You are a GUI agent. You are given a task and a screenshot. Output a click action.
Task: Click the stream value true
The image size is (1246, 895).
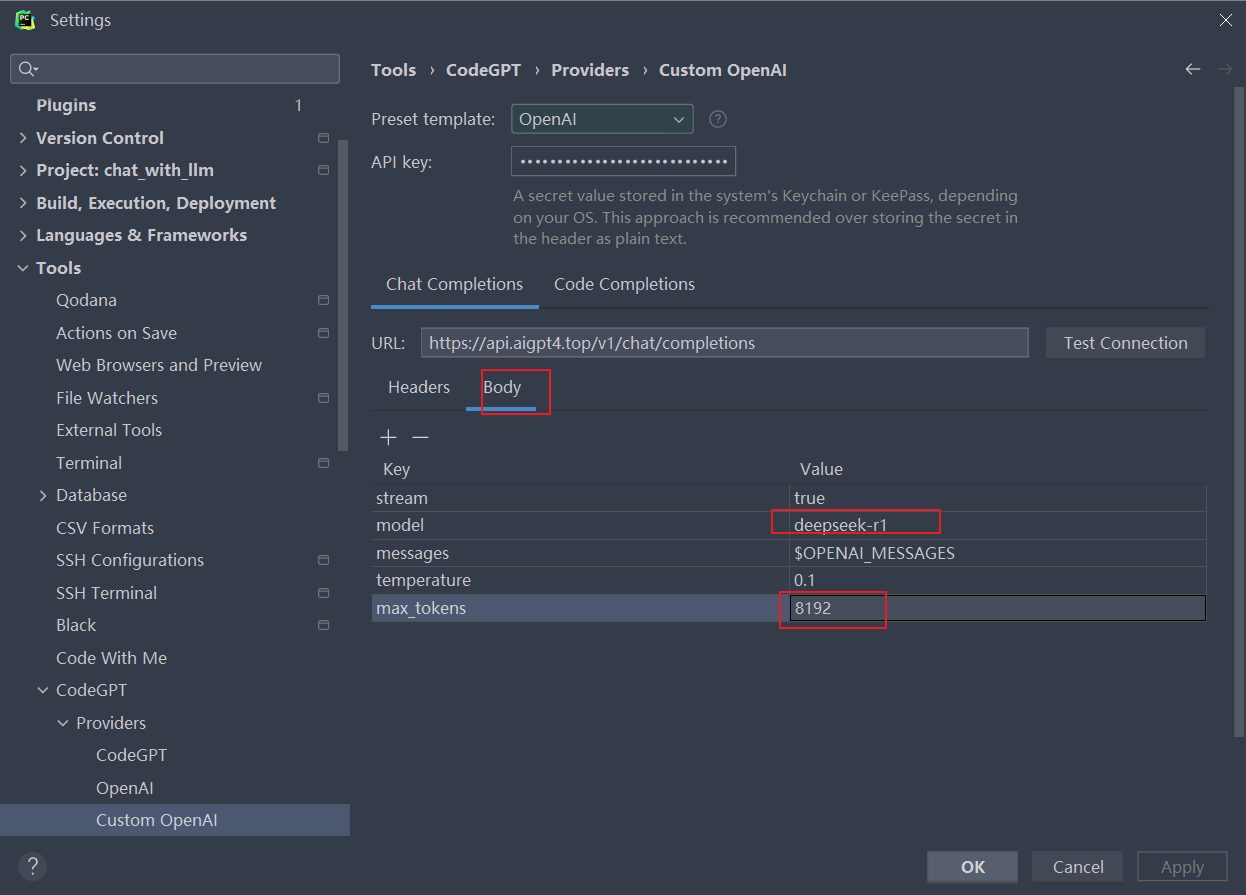(x=997, y=498)
